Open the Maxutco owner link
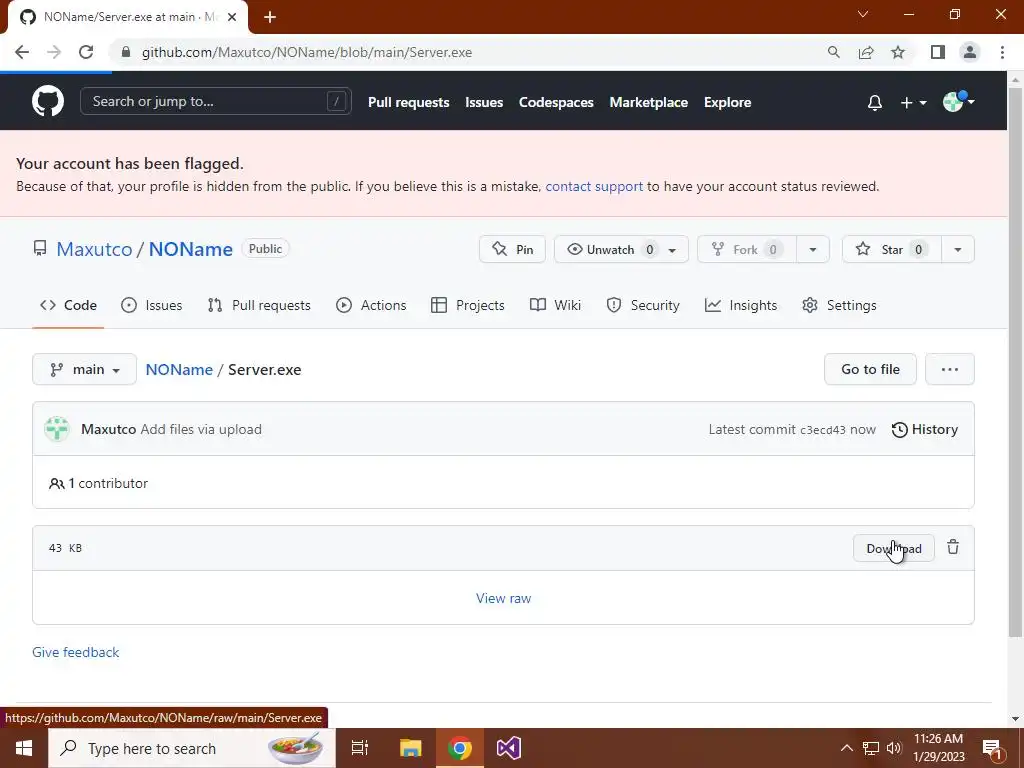Image resolution: width=1024 pixels, height=768 pixels. tap(94, 249)
